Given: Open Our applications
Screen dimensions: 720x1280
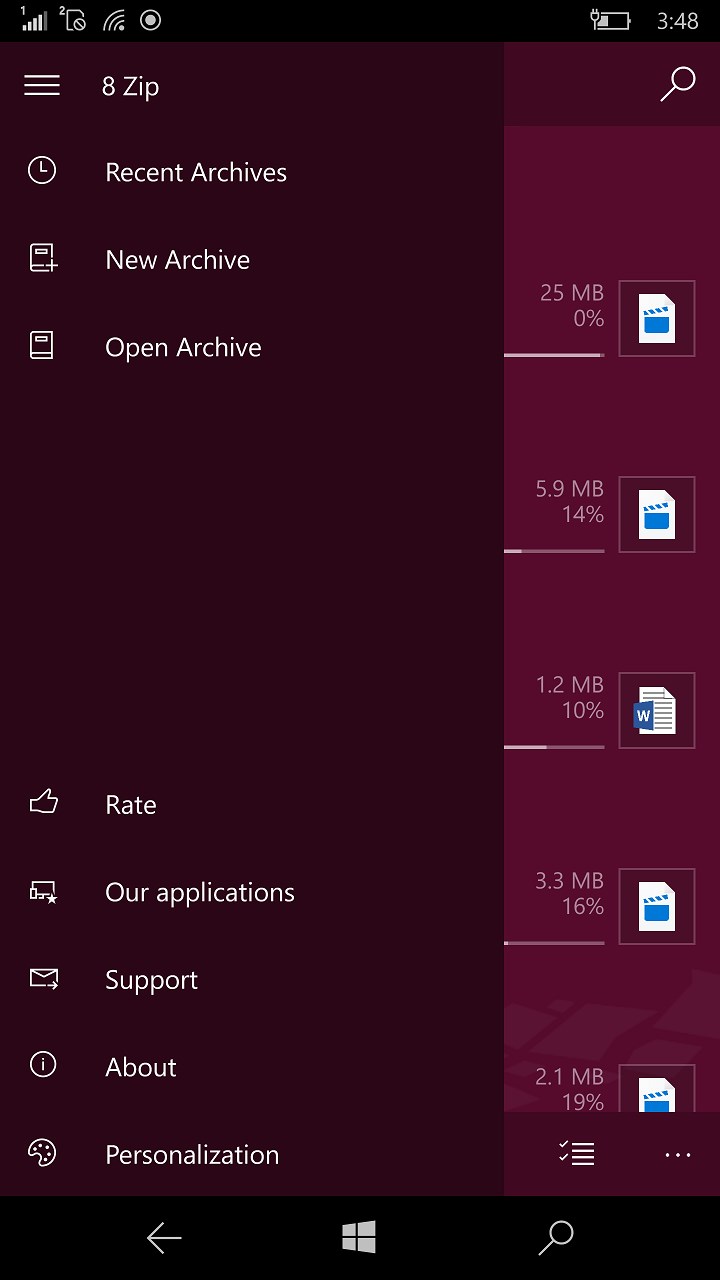Looking at the screenshot, I should [199, 892].
